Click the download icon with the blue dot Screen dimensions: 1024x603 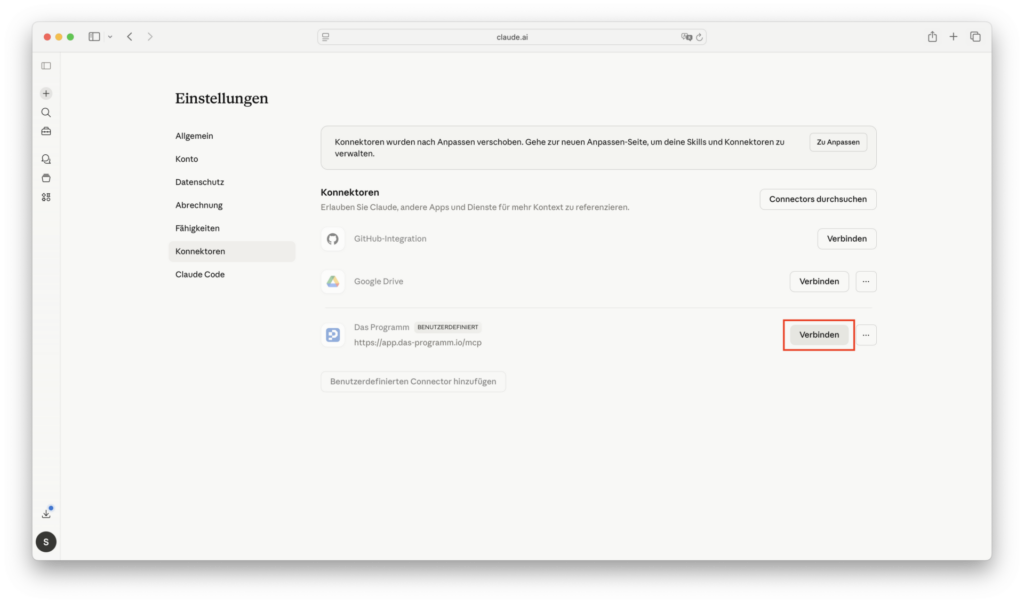[46, 513]
